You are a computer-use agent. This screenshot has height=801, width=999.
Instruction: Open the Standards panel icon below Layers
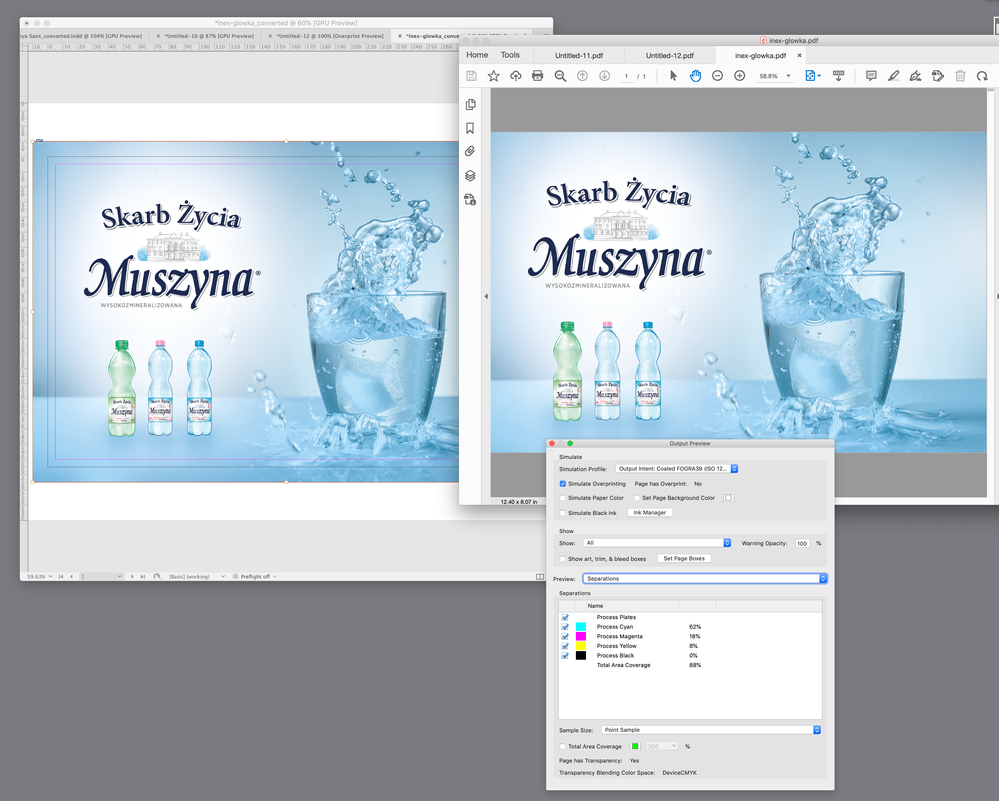click(470, 199)
